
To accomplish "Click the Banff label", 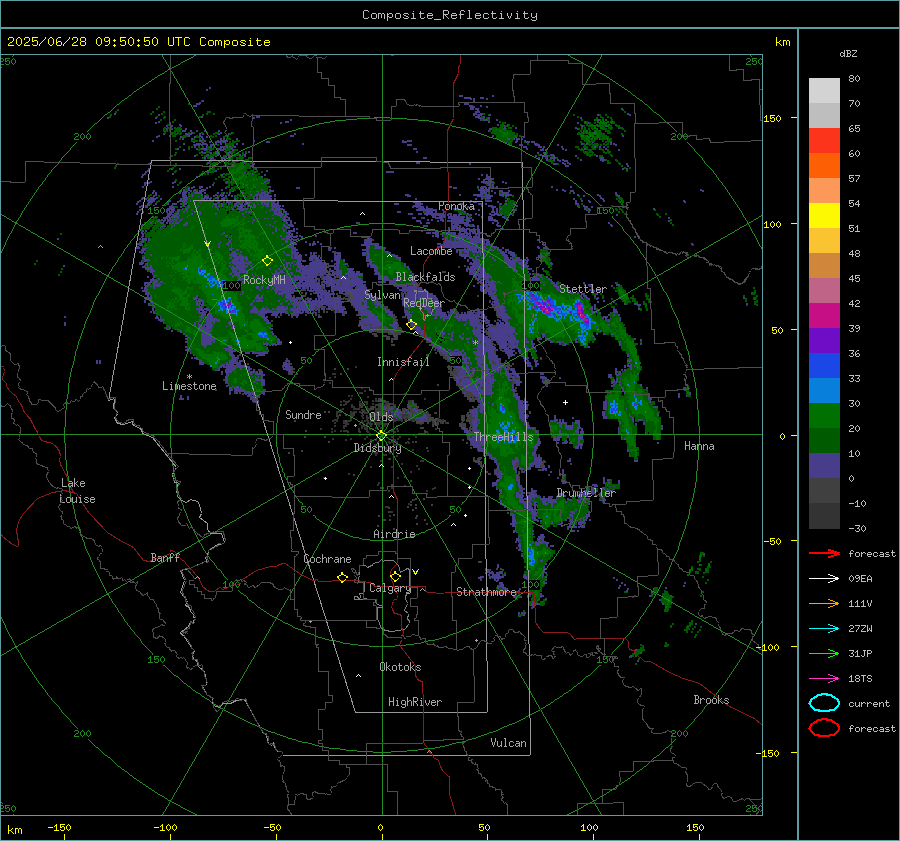I will tap(165, 557).
